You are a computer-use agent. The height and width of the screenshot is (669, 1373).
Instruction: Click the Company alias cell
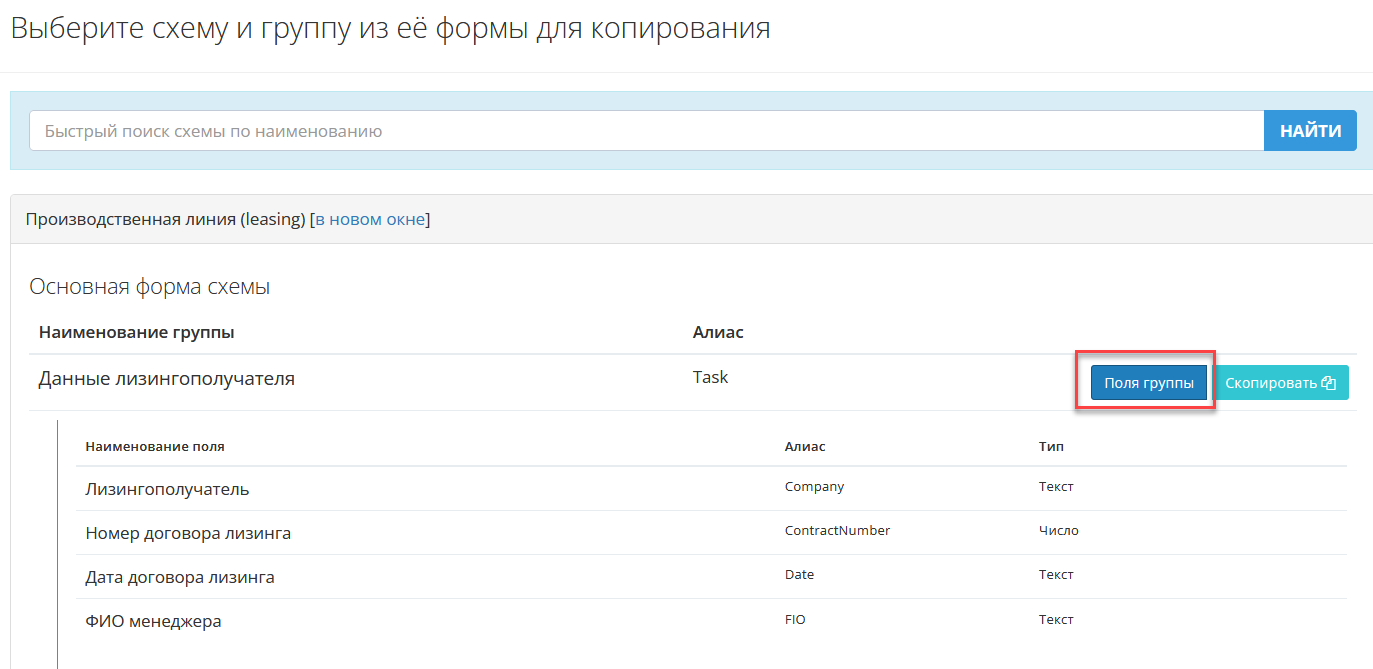click(814, 487)
